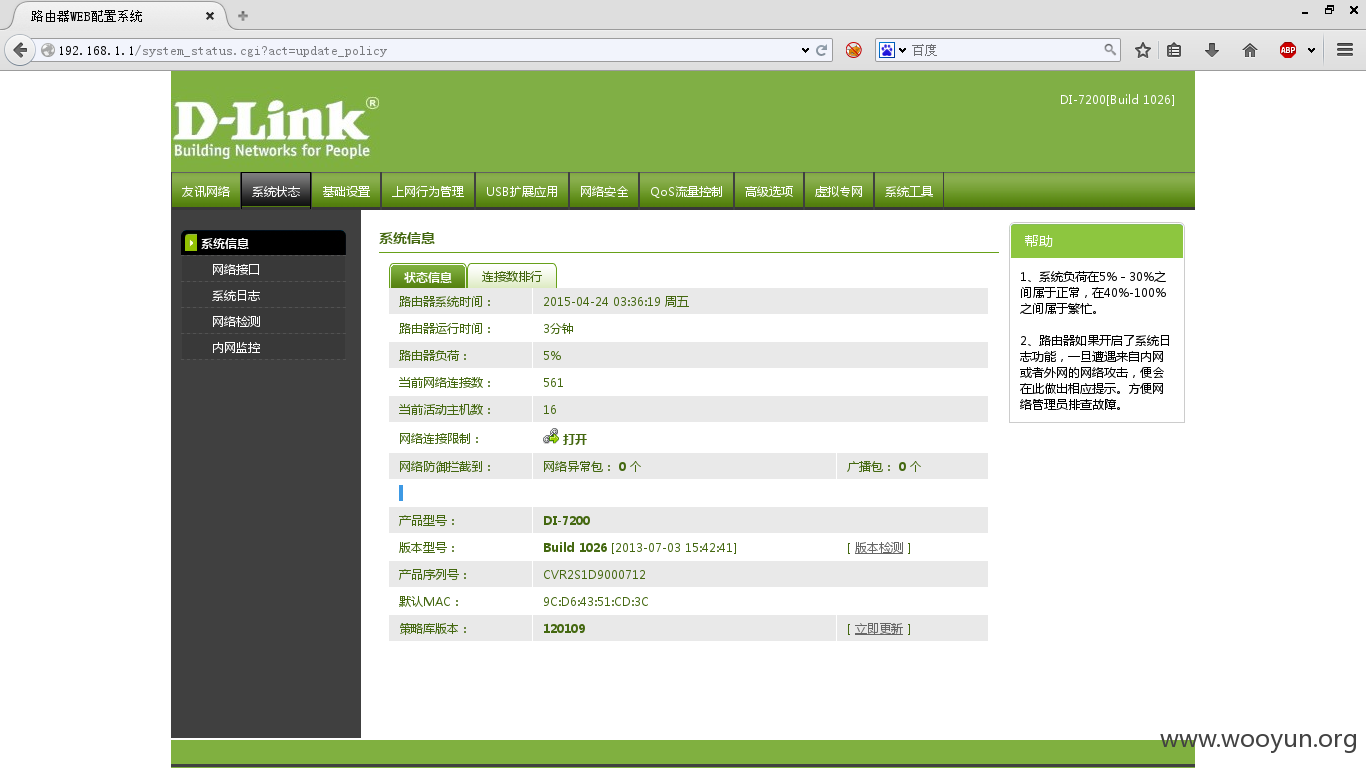Viewport: 1366px width, 768px height.
Task: Select 系统信息 in the sidebar
Action: point(263,243)
